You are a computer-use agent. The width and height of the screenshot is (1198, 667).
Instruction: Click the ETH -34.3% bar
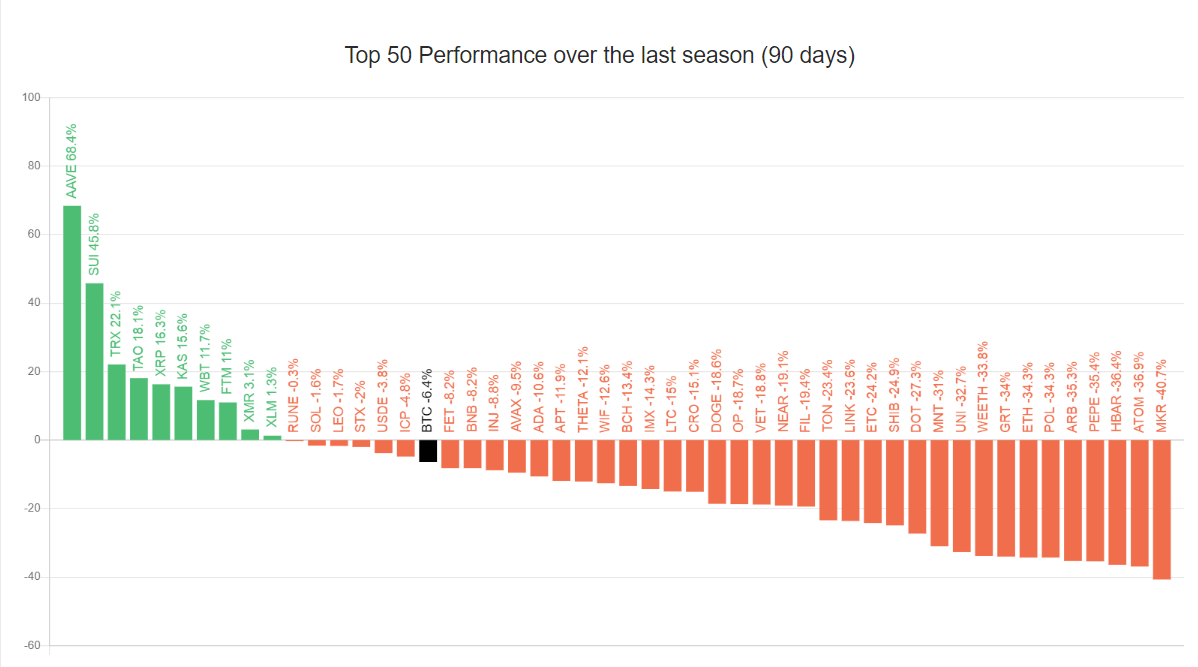(x=1028, y=498)
